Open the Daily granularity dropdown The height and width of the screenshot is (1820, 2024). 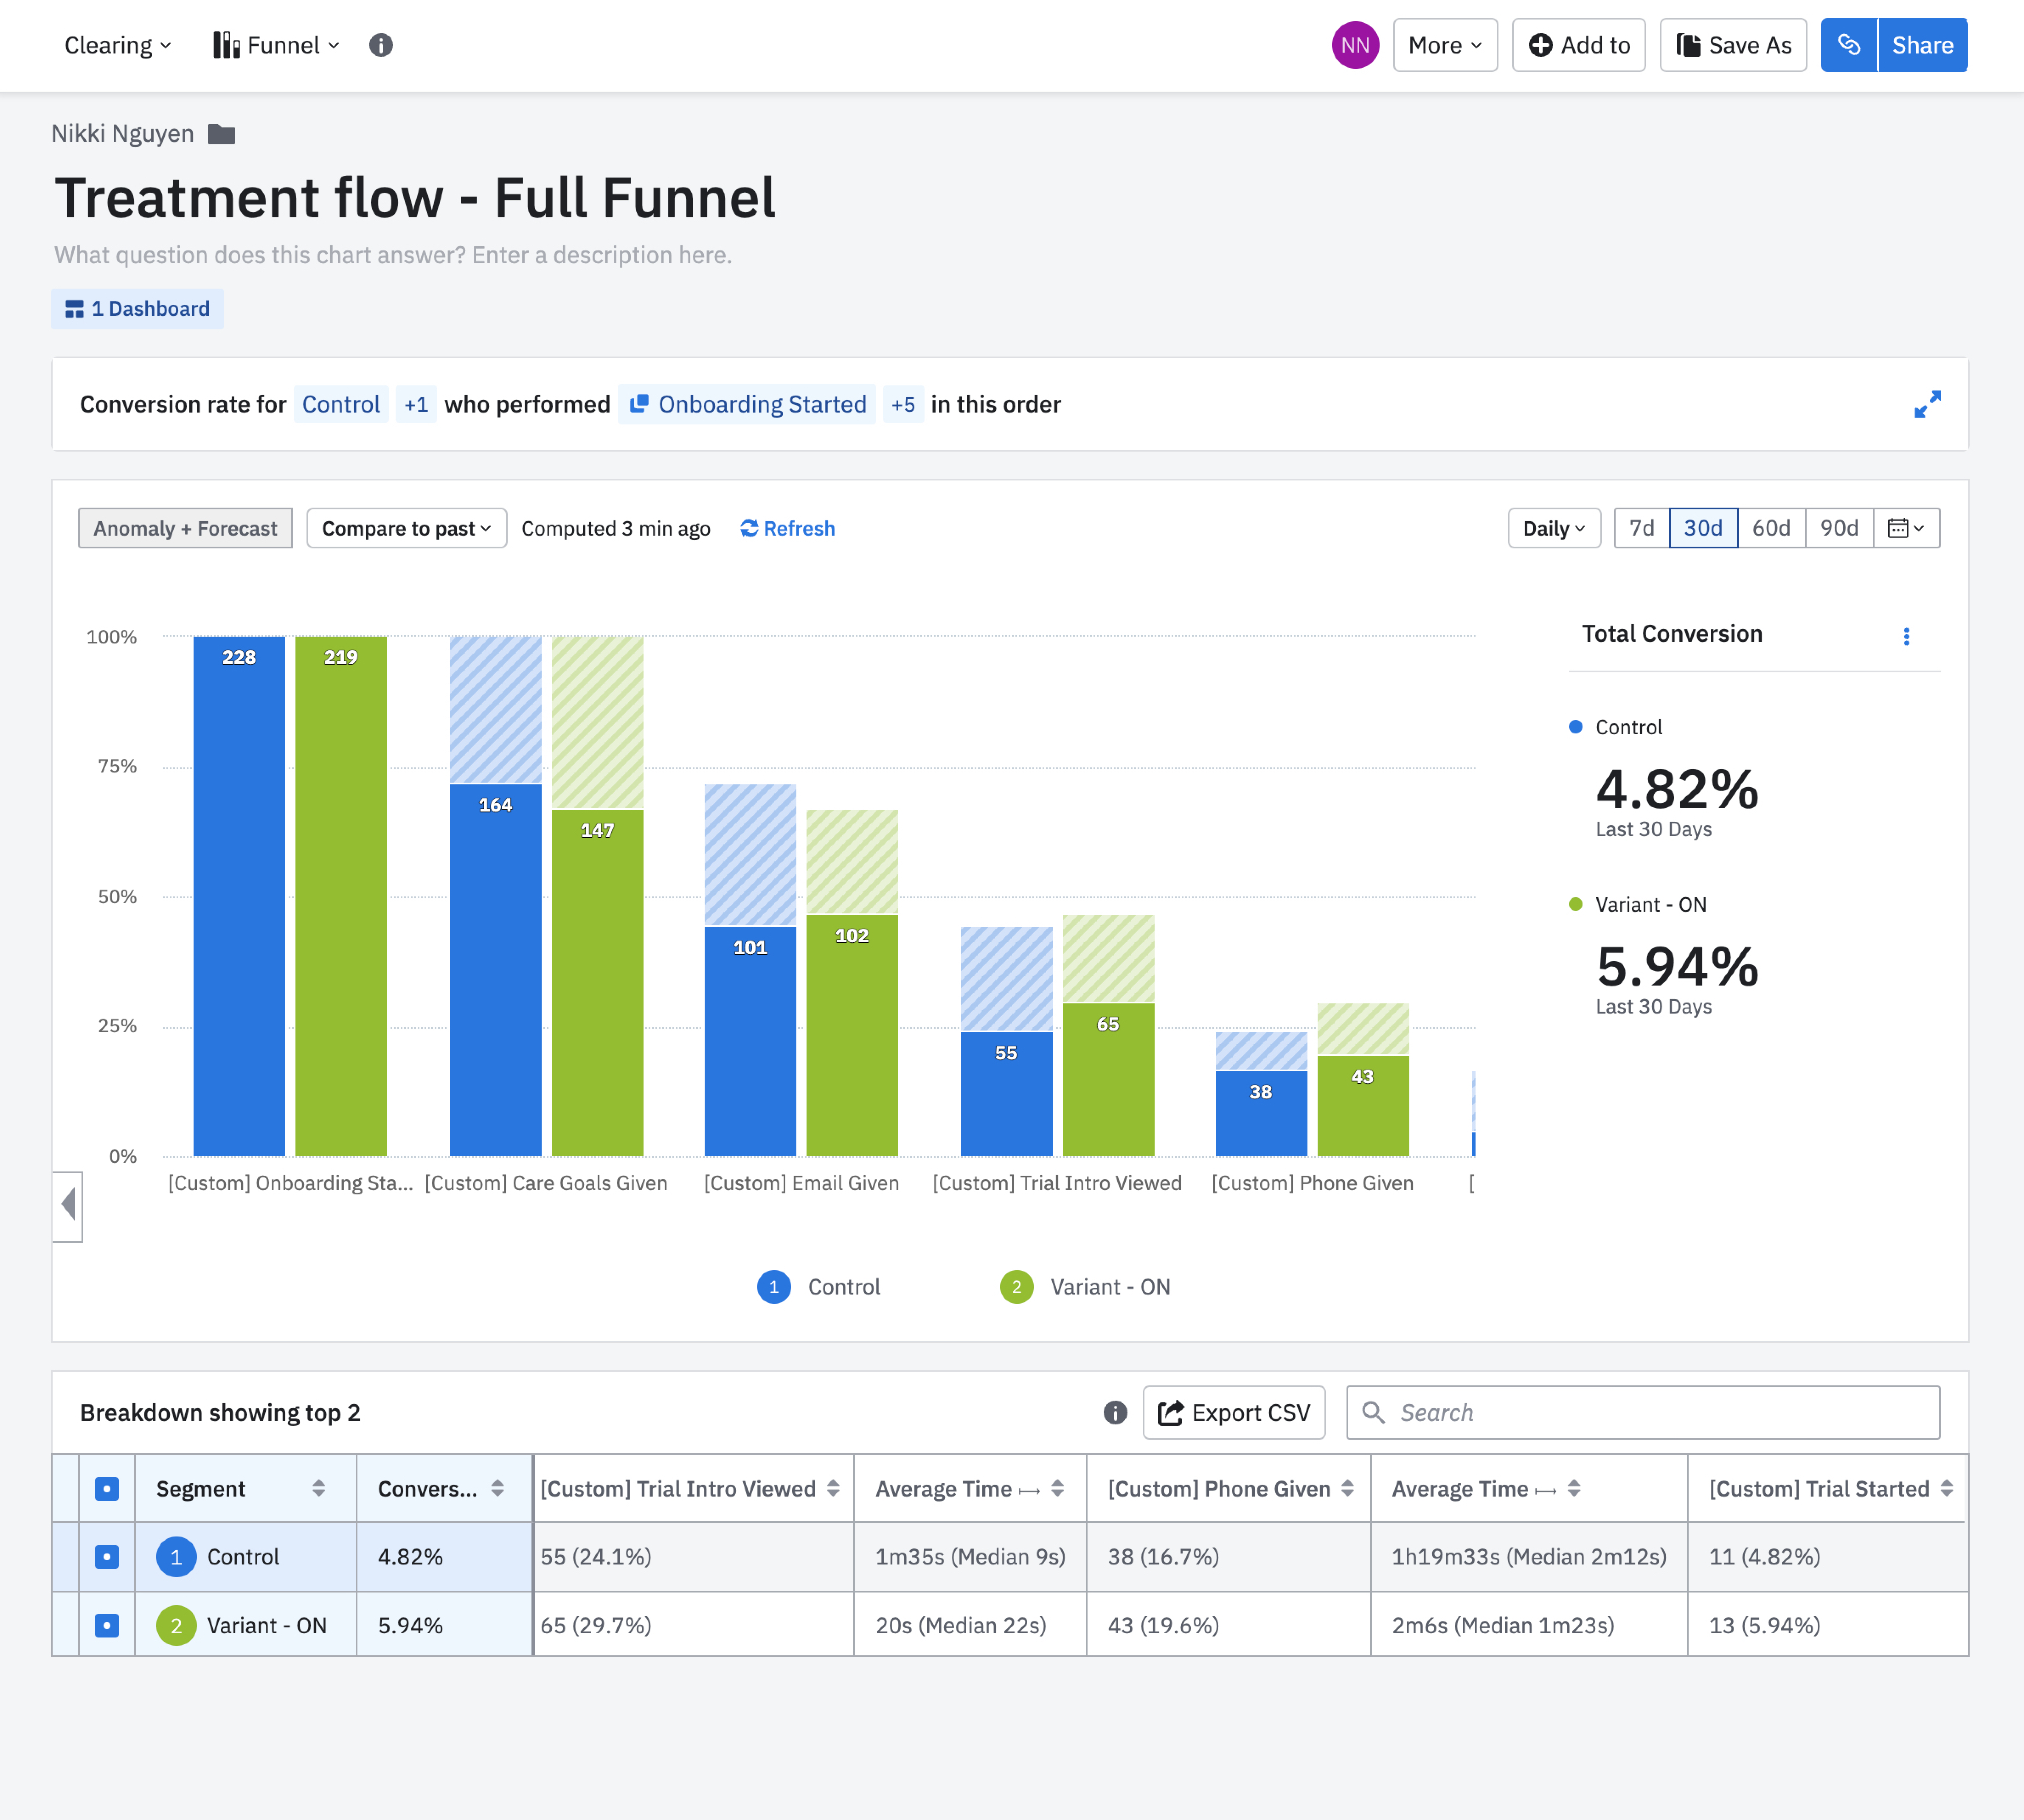1552,528
